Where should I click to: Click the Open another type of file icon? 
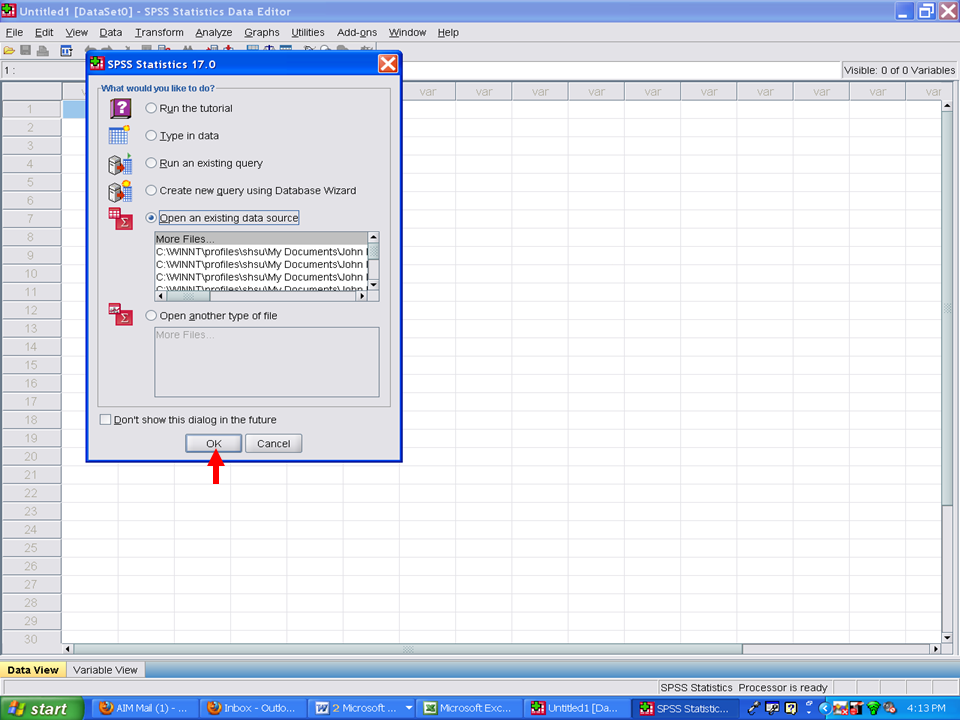(120, 315)
